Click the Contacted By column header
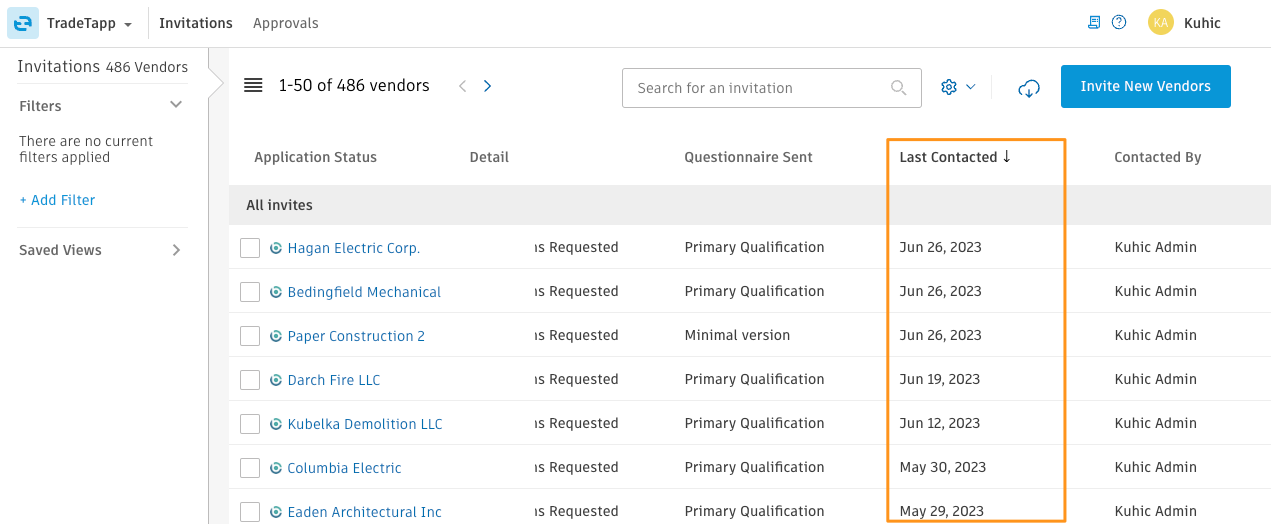Image resolution: width=1271 pixels, height=524 pixels. (x=1158, y=157)
